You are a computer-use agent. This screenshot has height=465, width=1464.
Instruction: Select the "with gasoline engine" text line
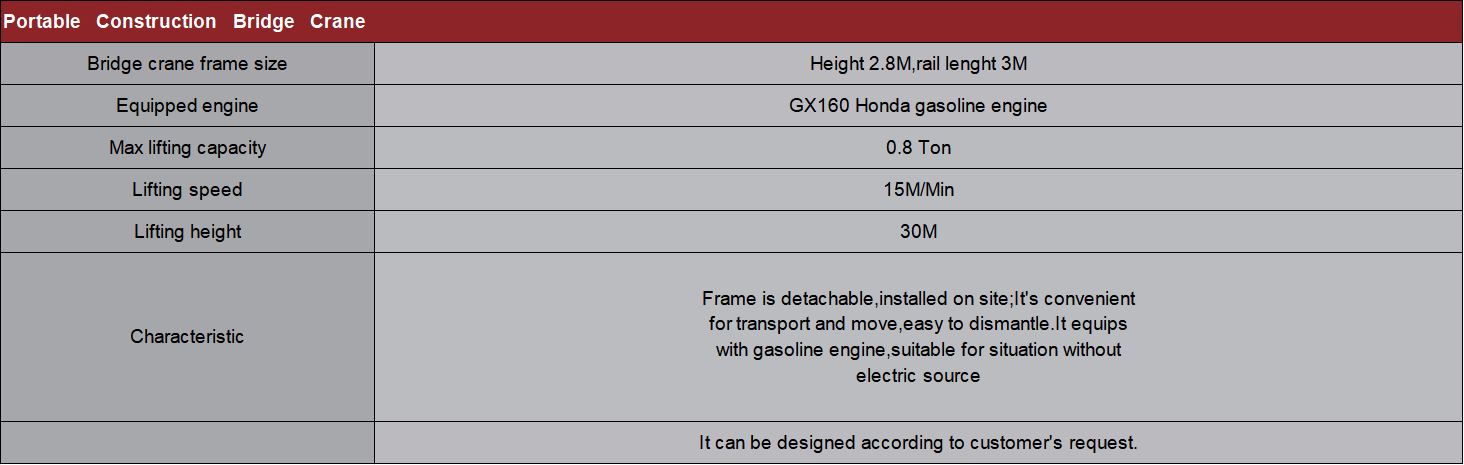918,350
